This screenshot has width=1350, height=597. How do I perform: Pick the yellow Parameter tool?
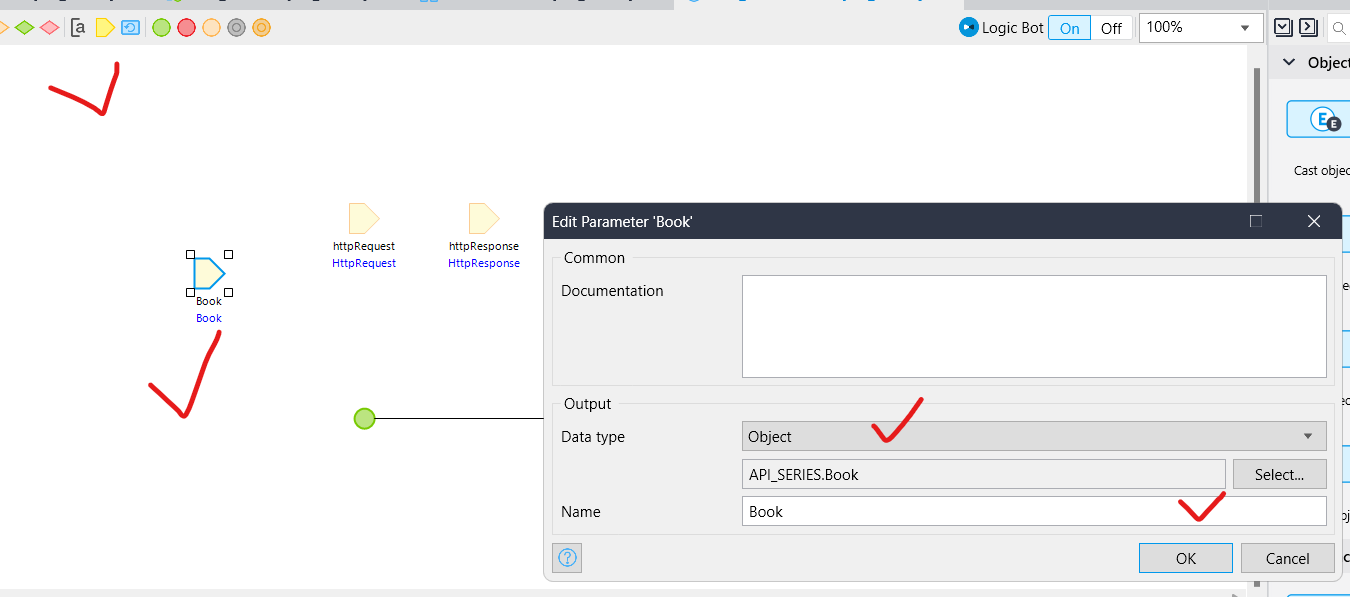point(104,28)
